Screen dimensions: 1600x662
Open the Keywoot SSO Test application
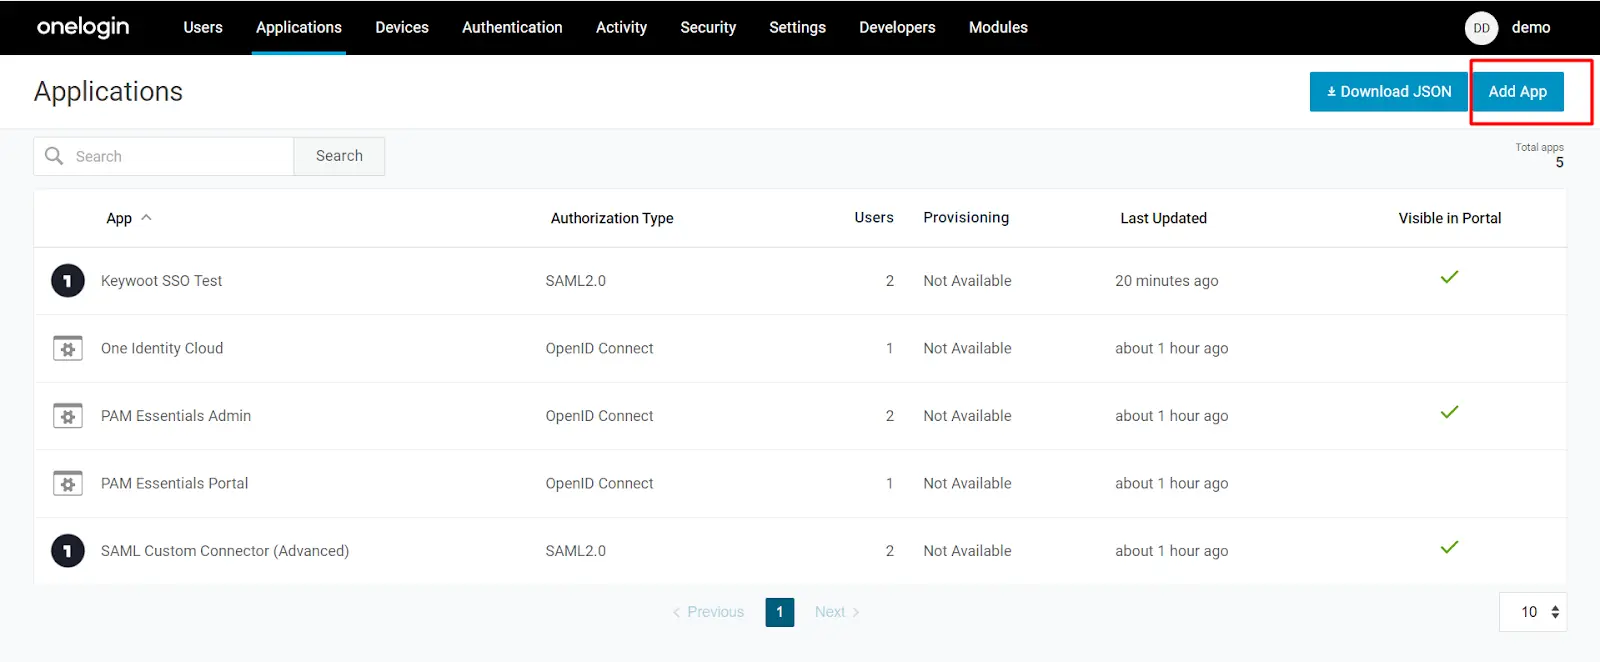click(x=161, y=281)
